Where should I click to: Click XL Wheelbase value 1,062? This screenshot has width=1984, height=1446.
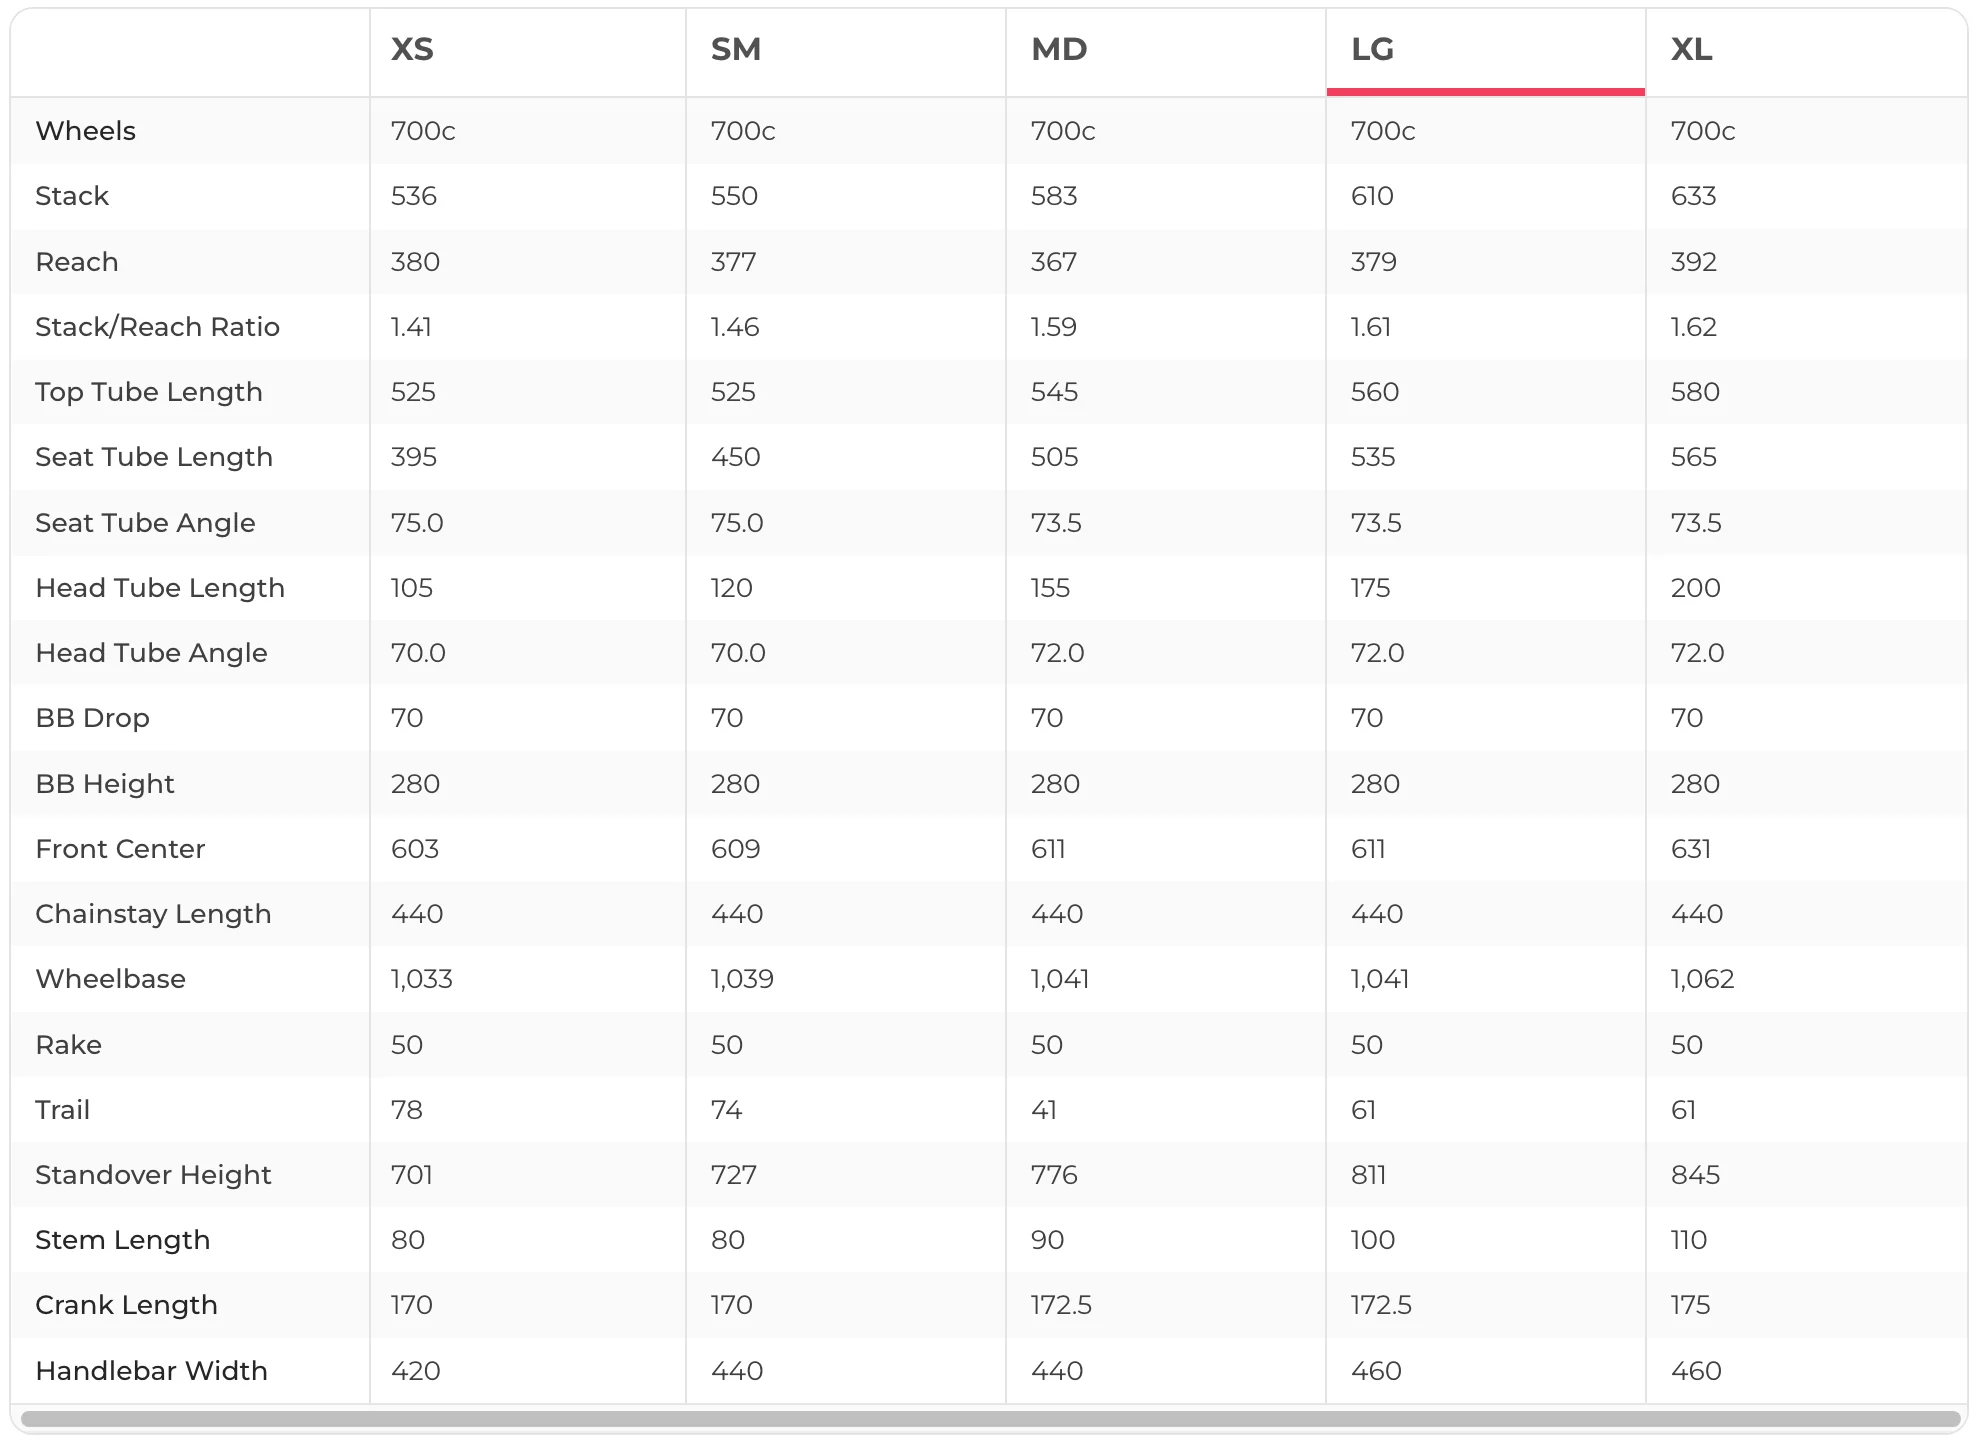[1702, 979]
